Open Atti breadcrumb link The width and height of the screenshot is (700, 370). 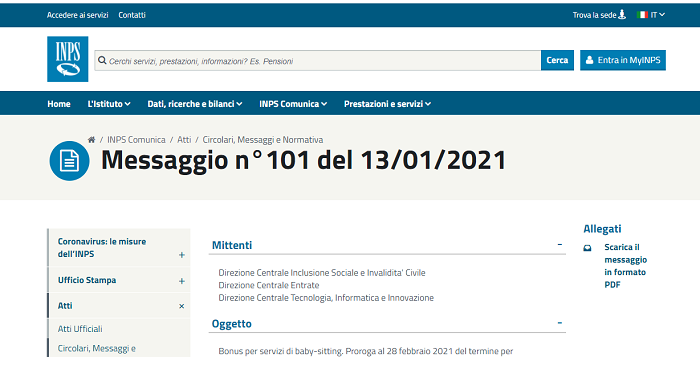tap(184, 140)
